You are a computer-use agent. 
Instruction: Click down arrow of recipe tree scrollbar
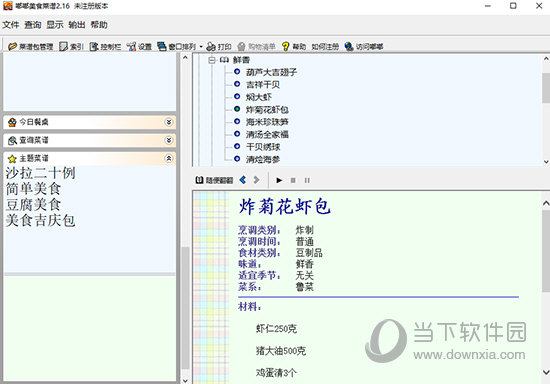[x=546, y=162]
